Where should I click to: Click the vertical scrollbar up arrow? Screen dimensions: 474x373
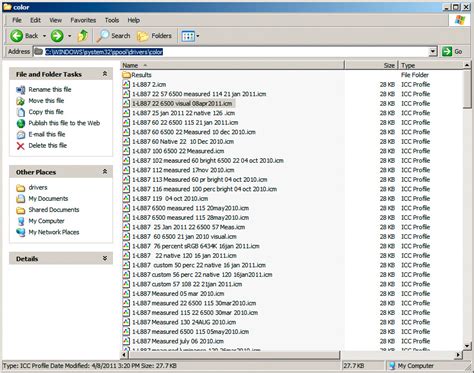(467, 65)
